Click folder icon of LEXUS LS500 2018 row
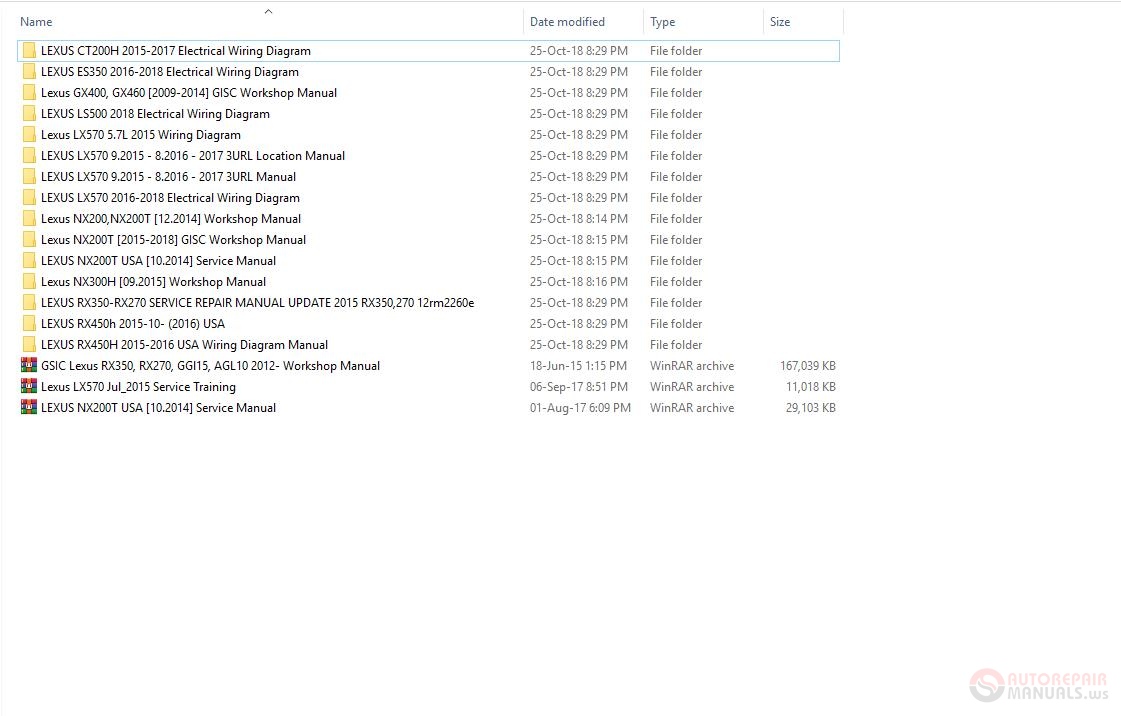This screenshot has width=1121, height=716. tap(29, 114)
